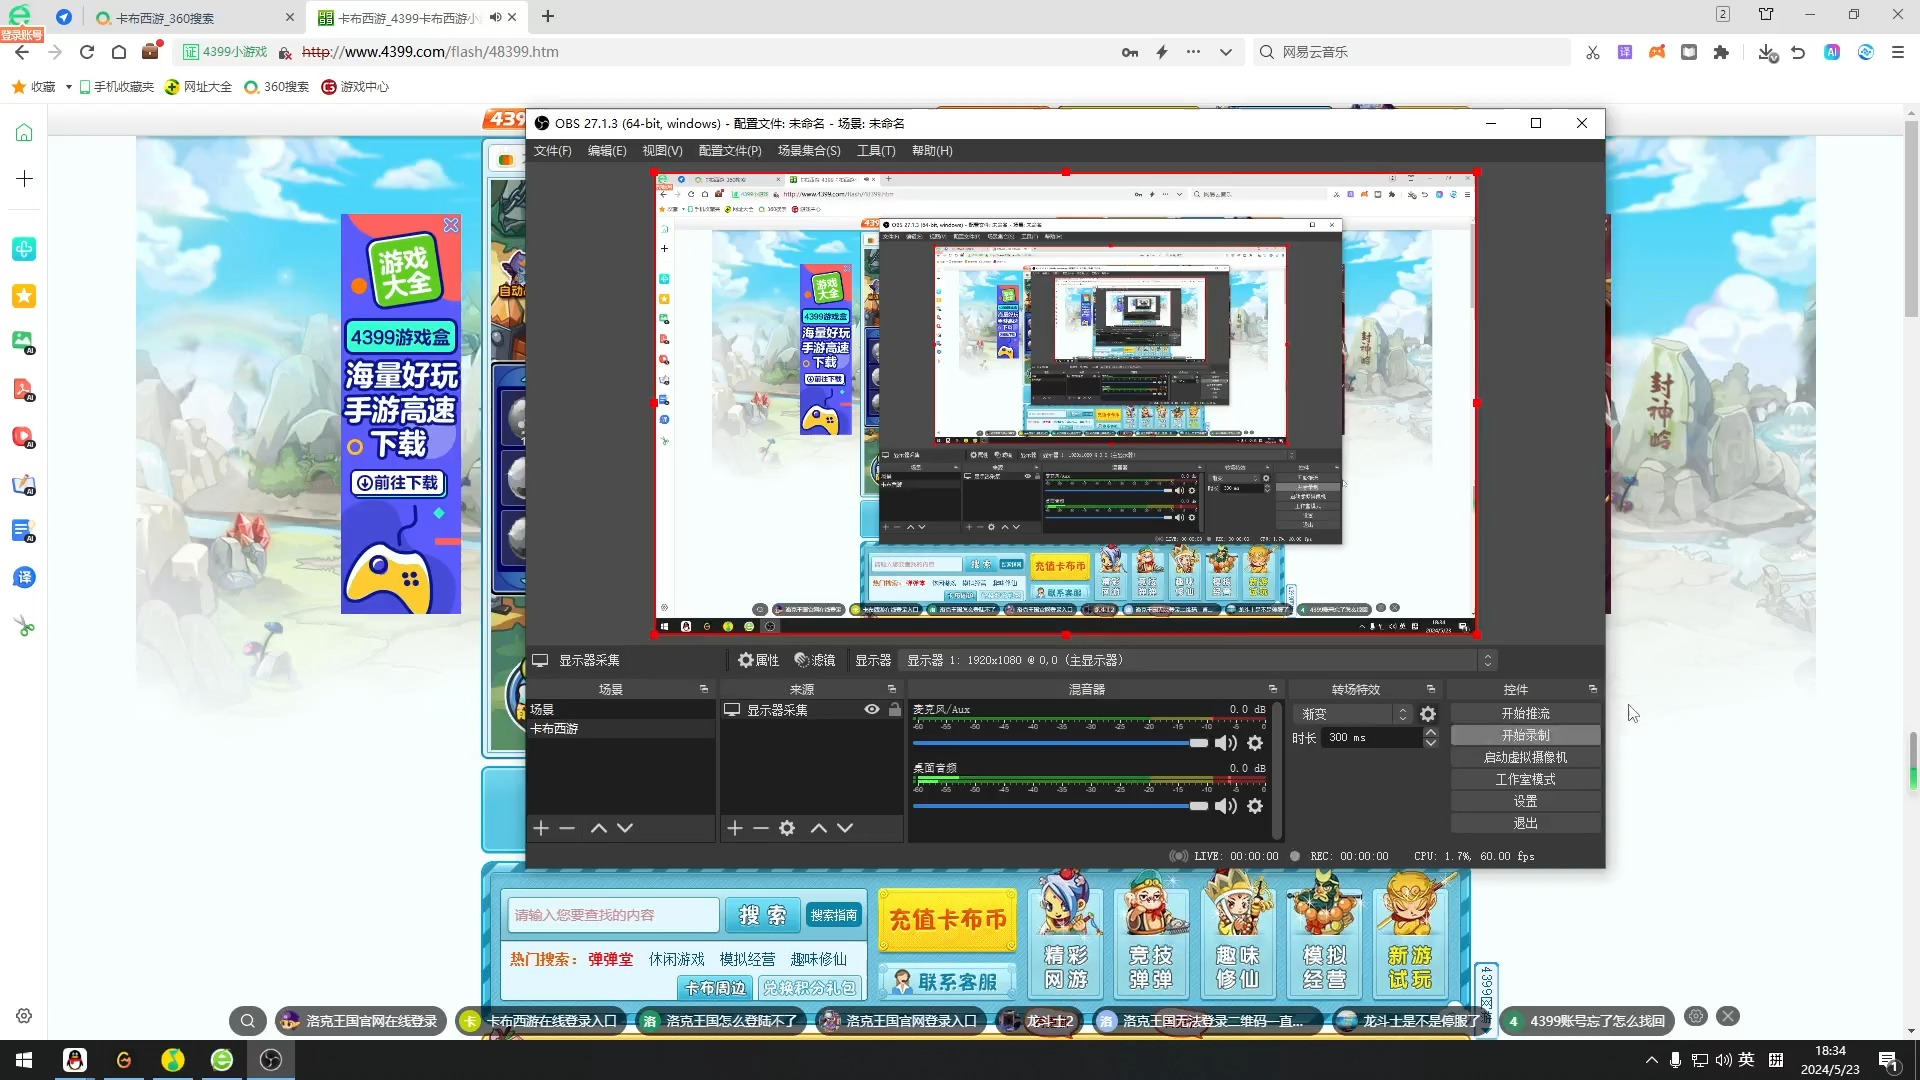1920x1080 pixels.
Task: Open 场景集合(S) menu in OBS
Action: tap(809, 151)
